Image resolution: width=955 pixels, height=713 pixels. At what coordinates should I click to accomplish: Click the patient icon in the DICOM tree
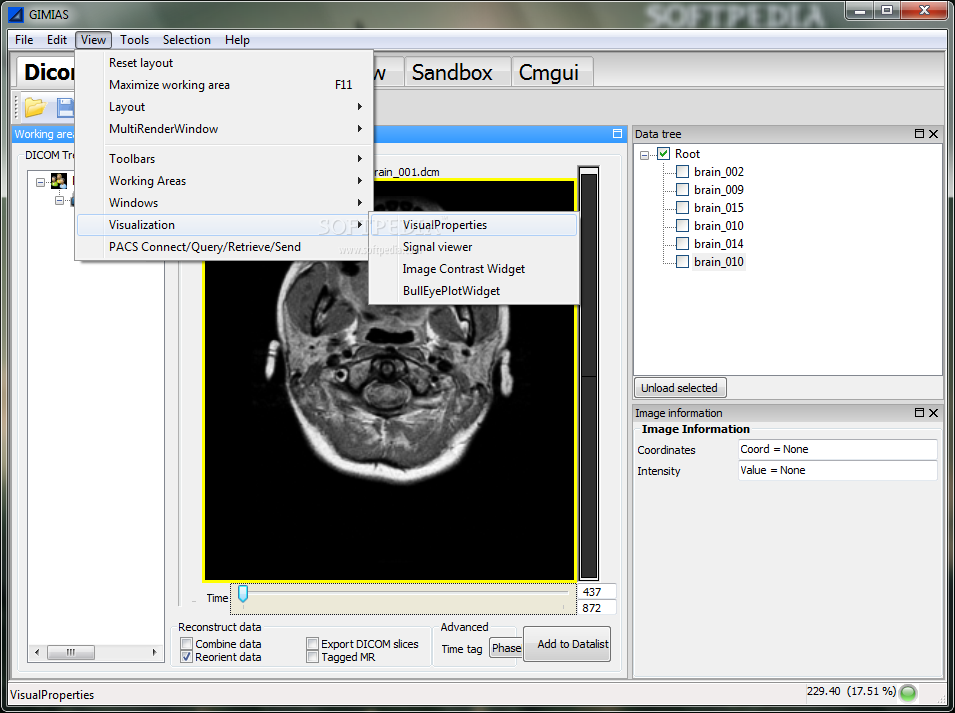click(x=59, y=181)
